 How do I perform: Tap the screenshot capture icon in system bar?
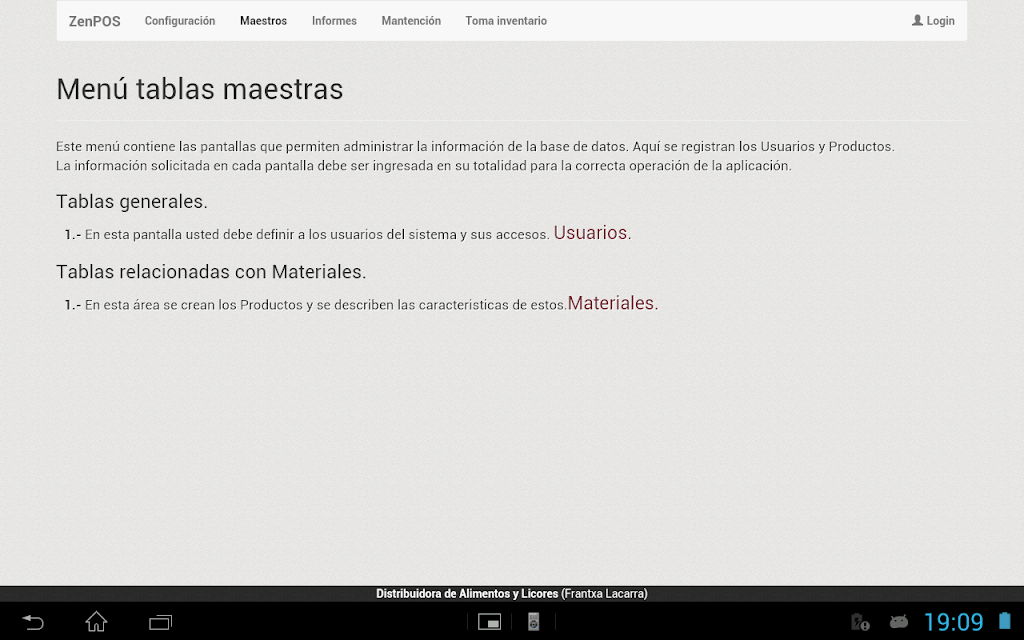click(x=489, y=622)
